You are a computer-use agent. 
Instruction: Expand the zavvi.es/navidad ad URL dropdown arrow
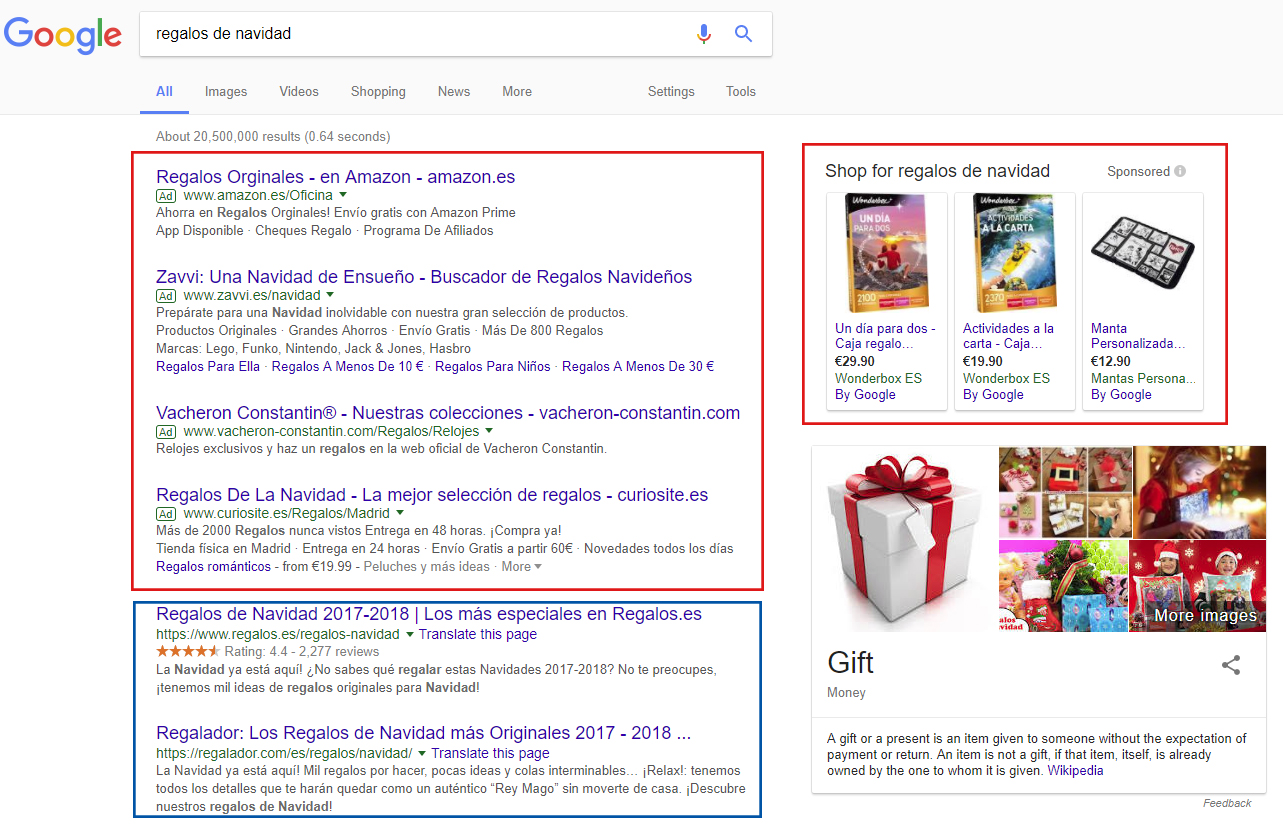point(331,294)
